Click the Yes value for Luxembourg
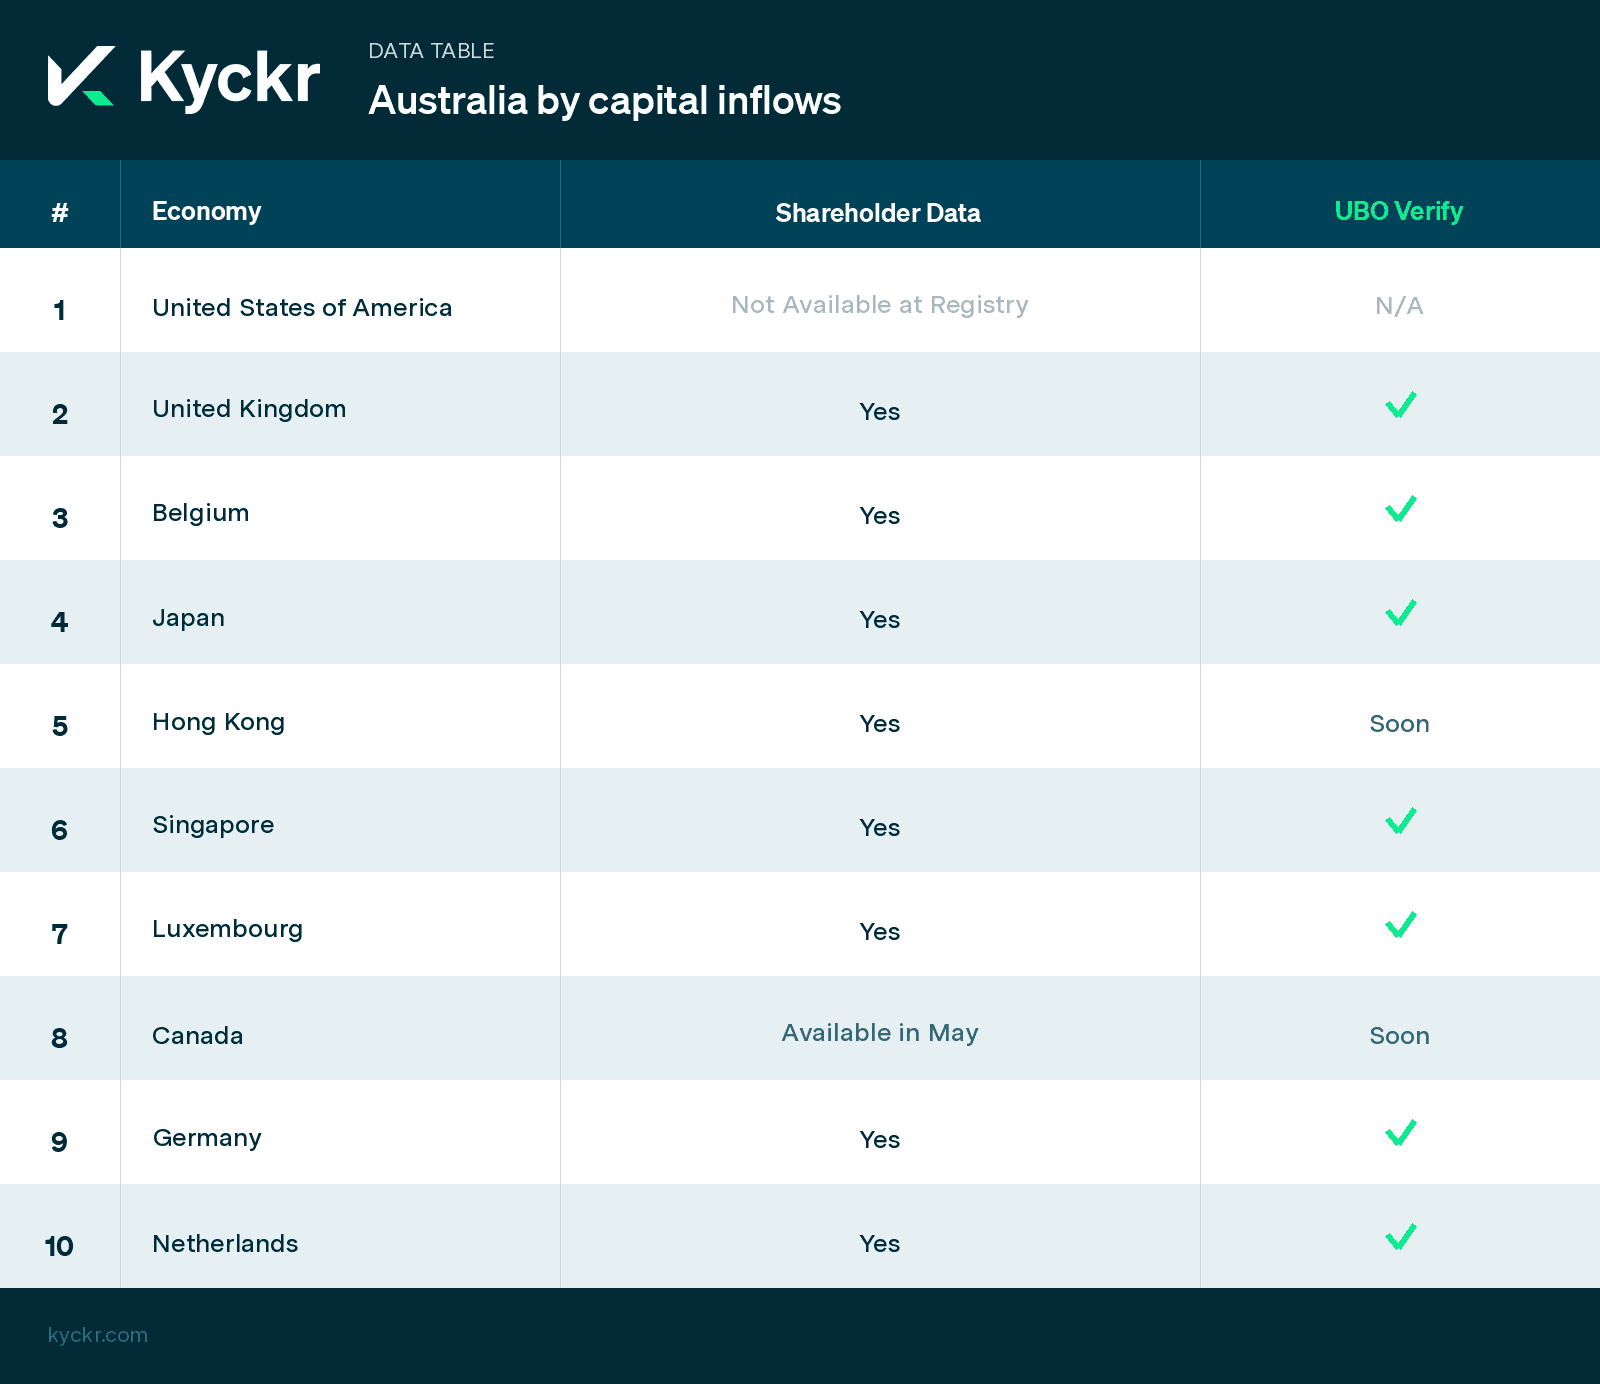 tap(880, 932)
